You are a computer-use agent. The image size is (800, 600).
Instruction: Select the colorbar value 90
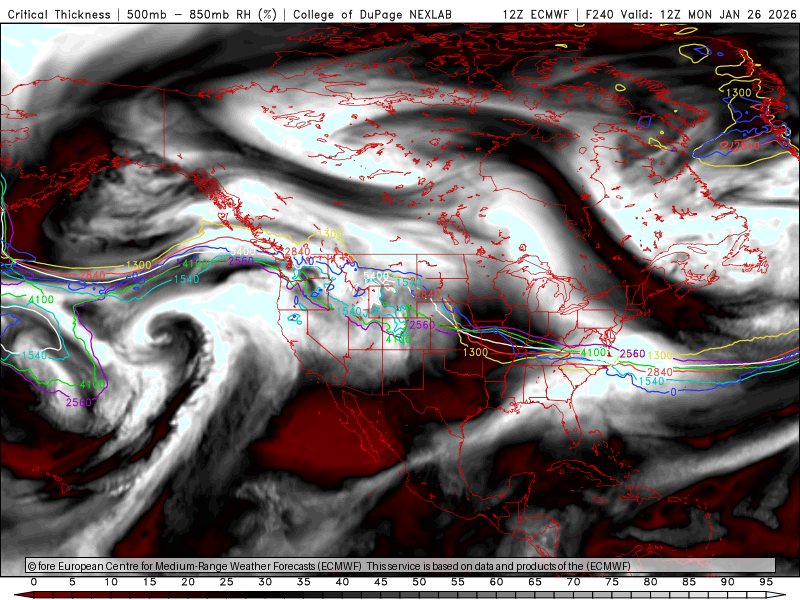(728, 582)
